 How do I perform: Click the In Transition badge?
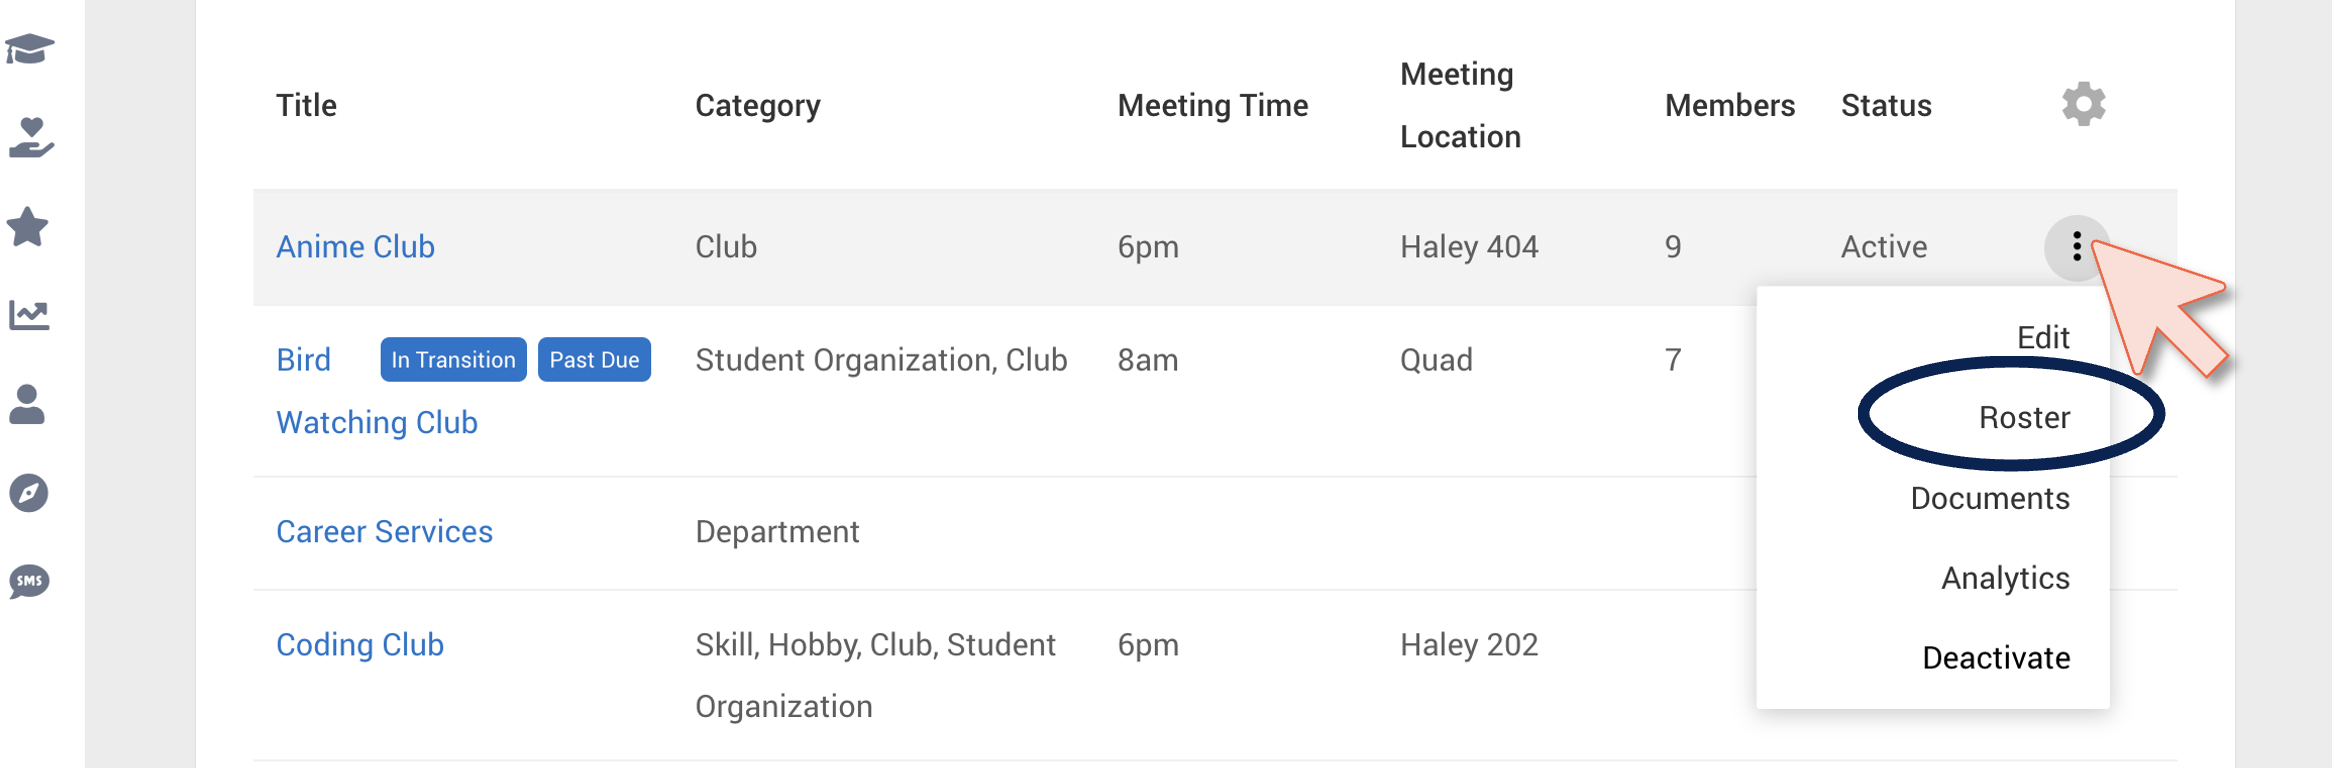tap(453, 360)
